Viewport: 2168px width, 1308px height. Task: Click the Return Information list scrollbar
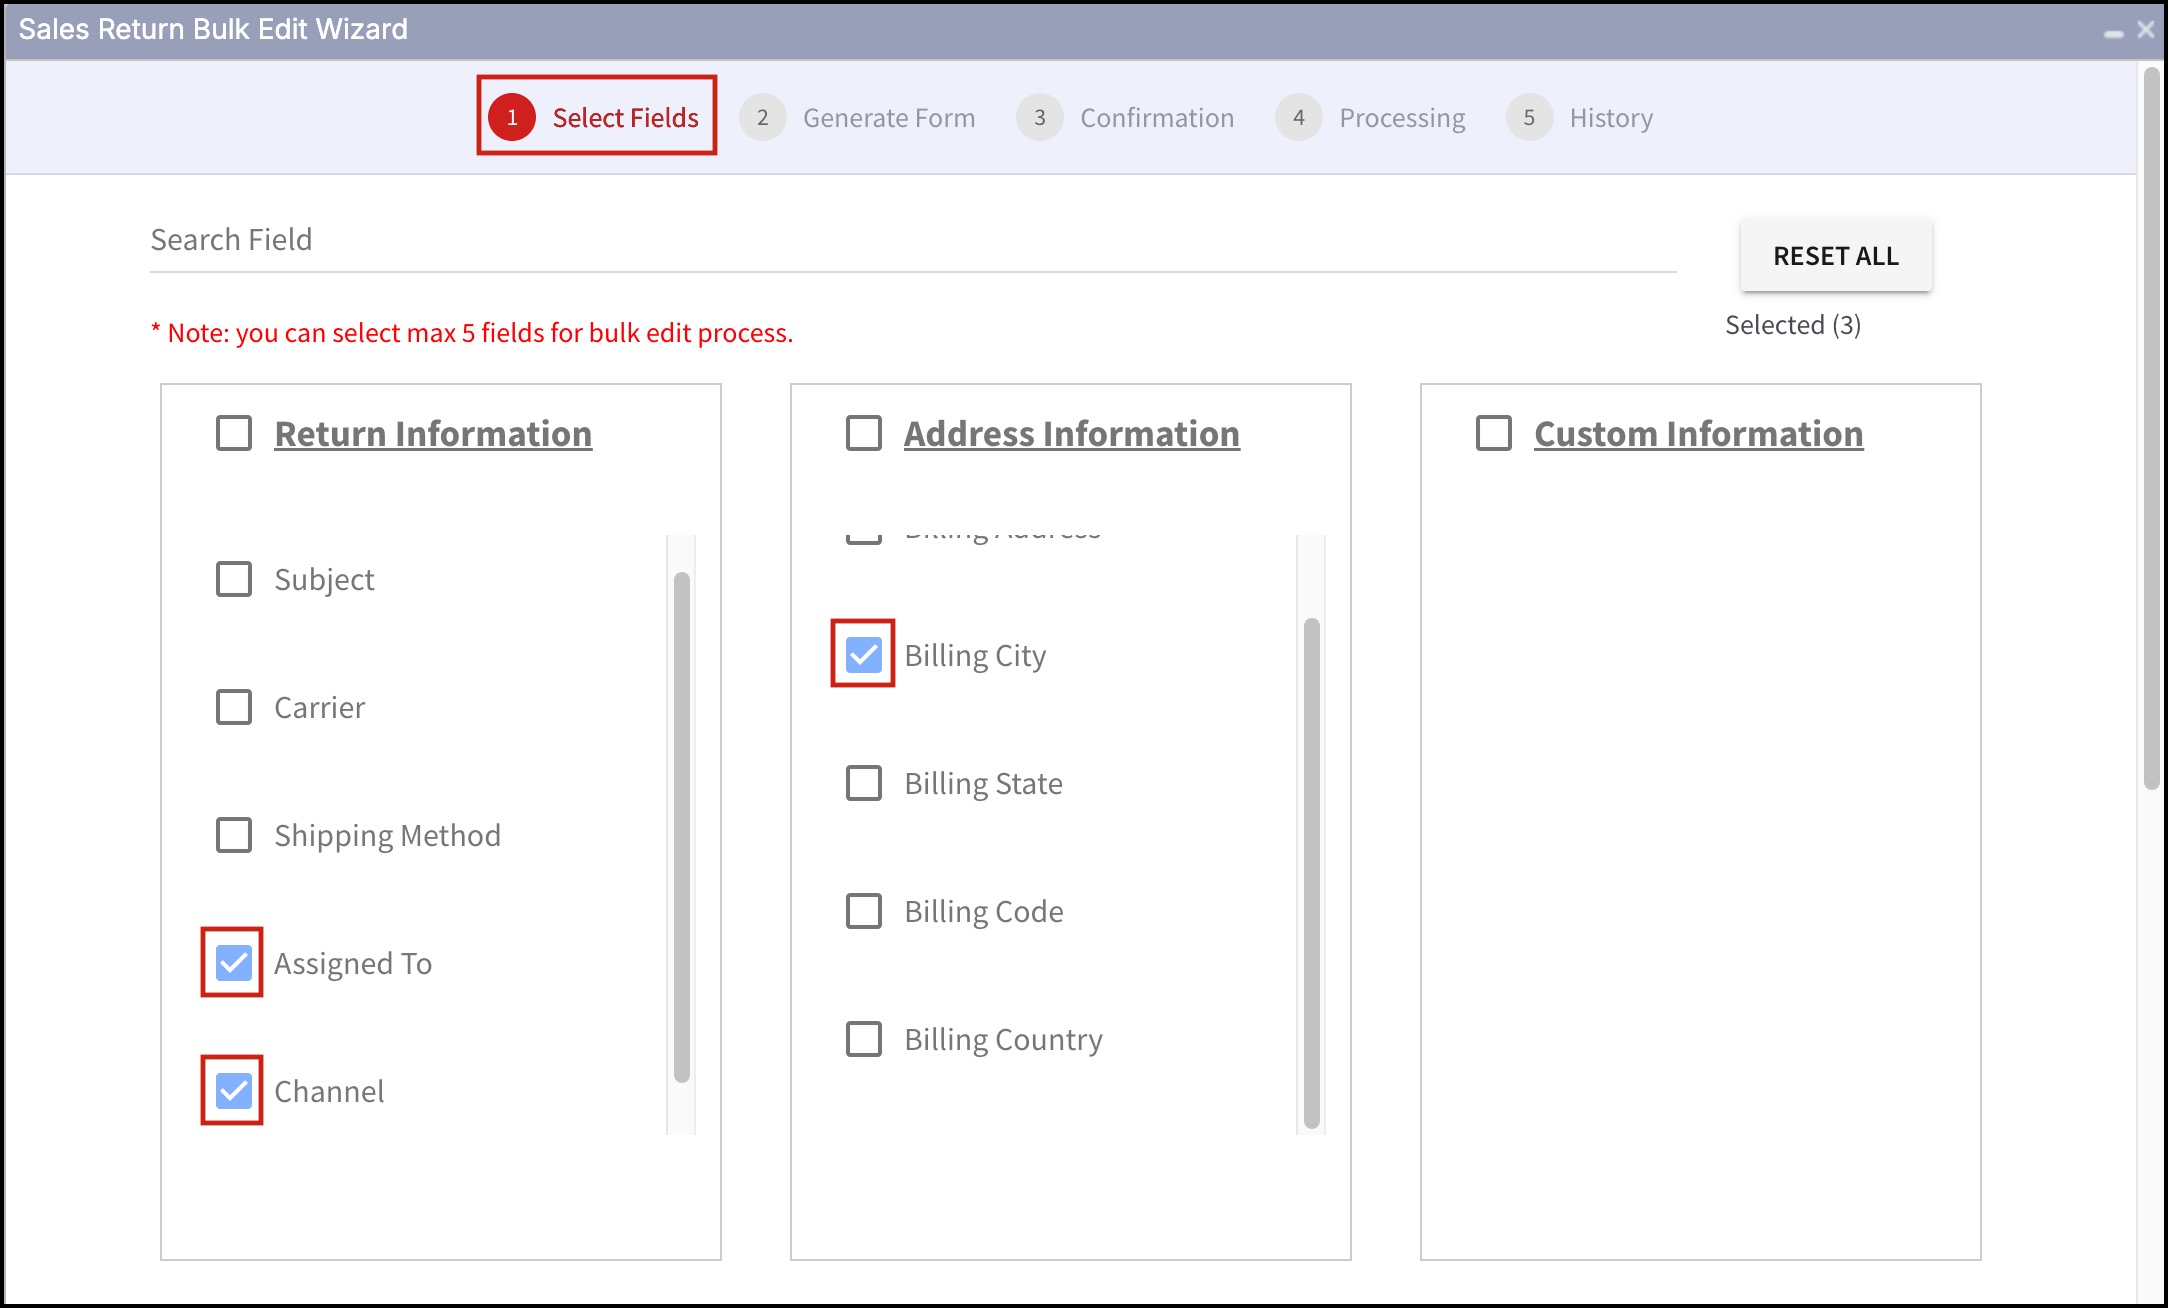point(682,826)
